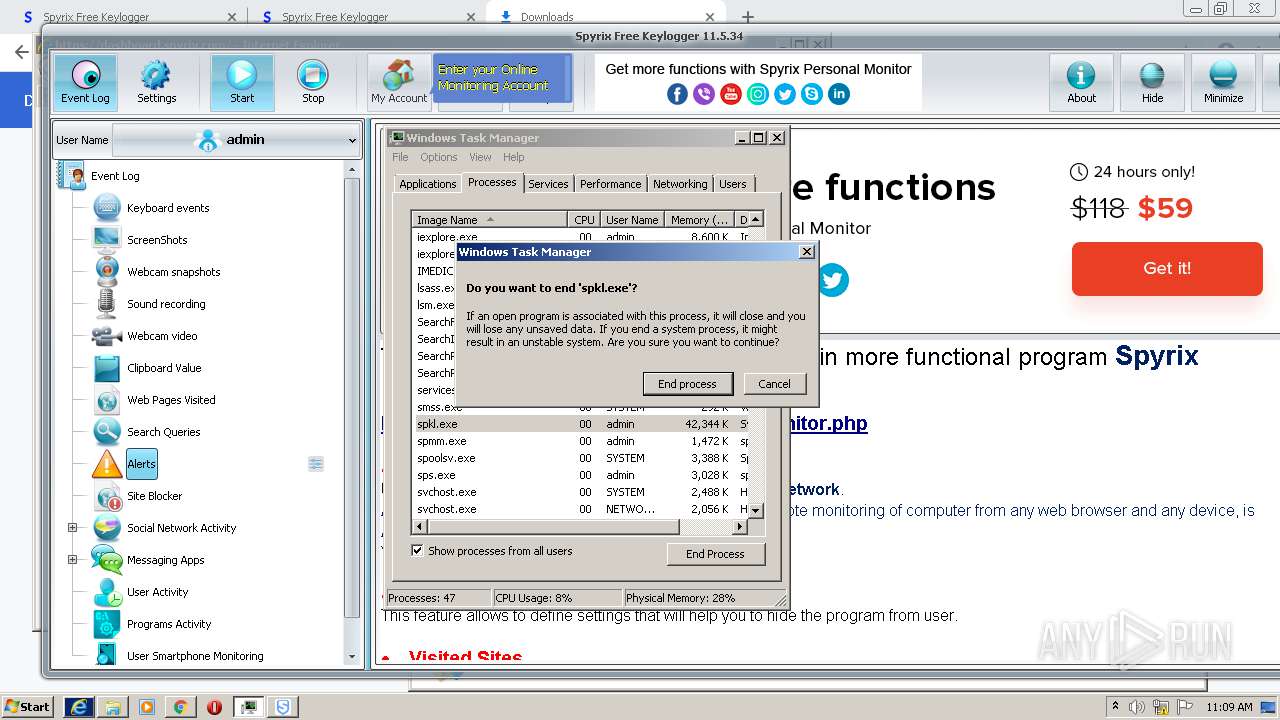Open Web Pages Visited log

(171, 400)
